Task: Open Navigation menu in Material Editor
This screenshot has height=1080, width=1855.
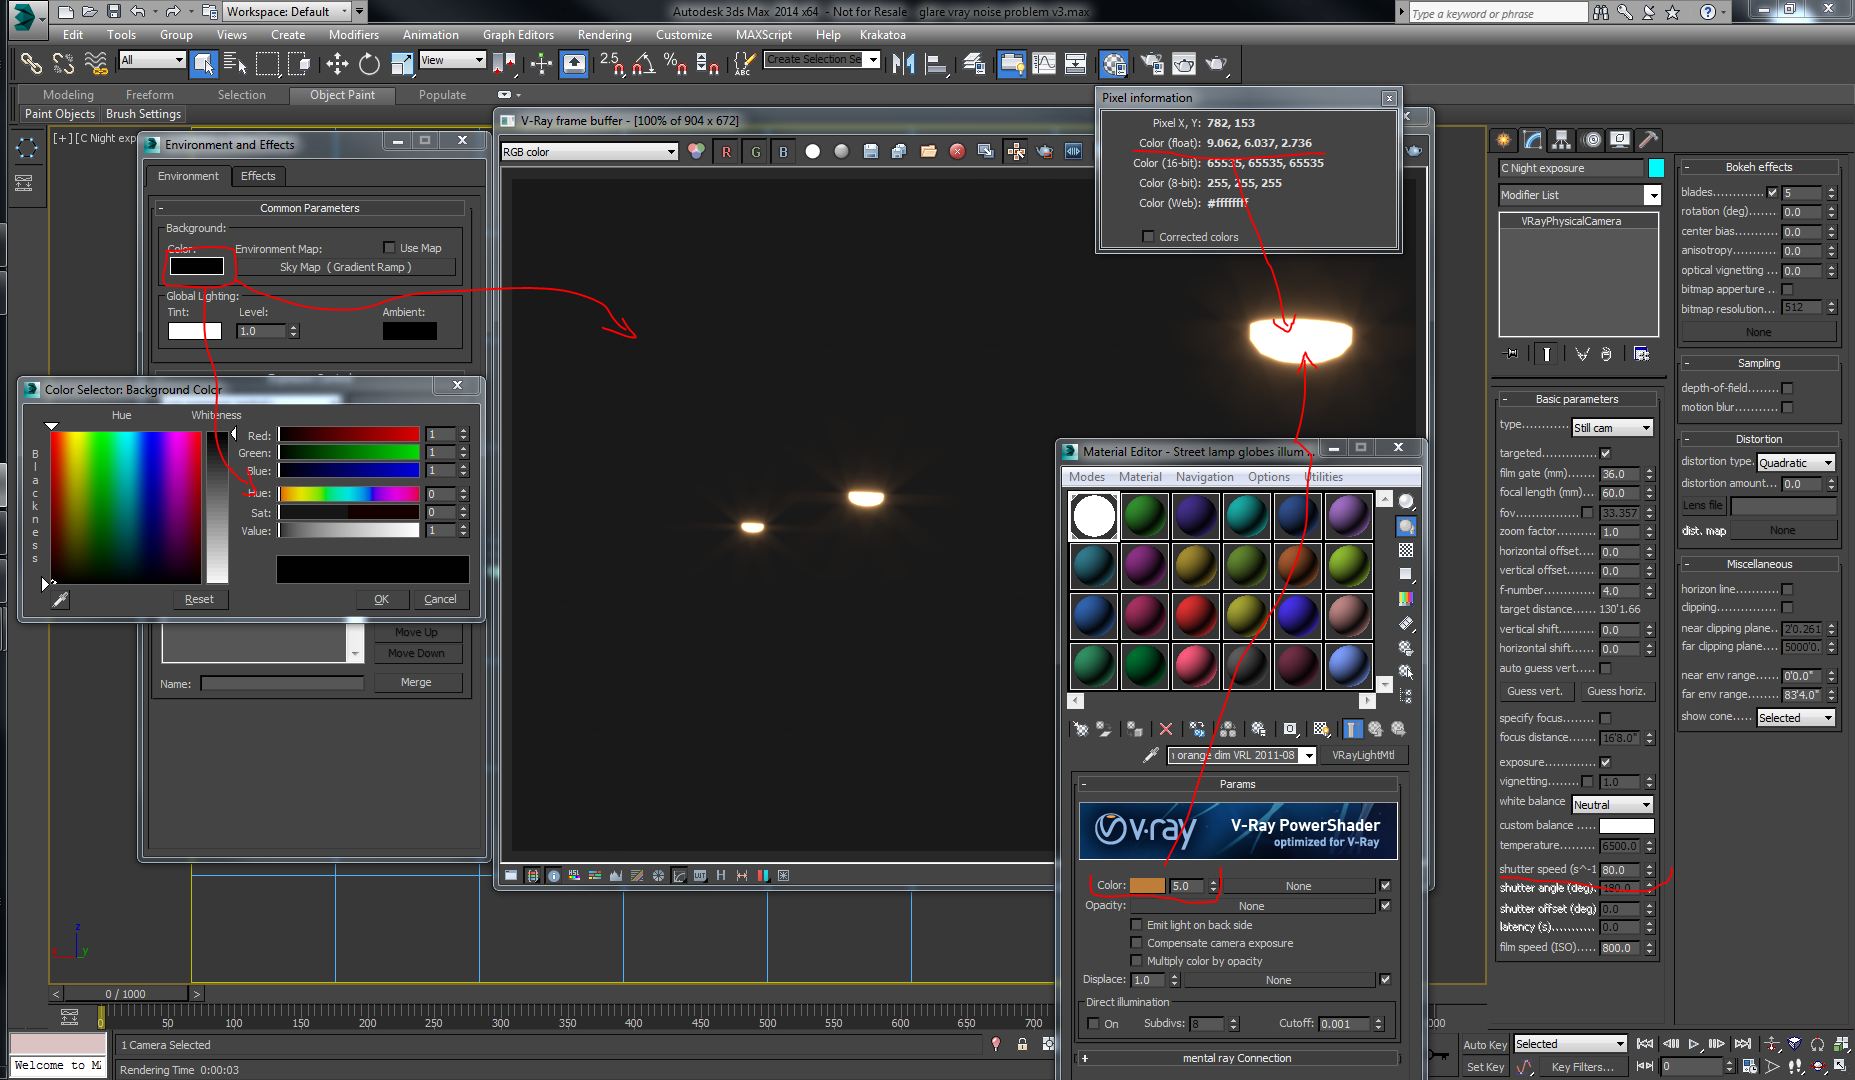Action: [x=1204, y=477]
